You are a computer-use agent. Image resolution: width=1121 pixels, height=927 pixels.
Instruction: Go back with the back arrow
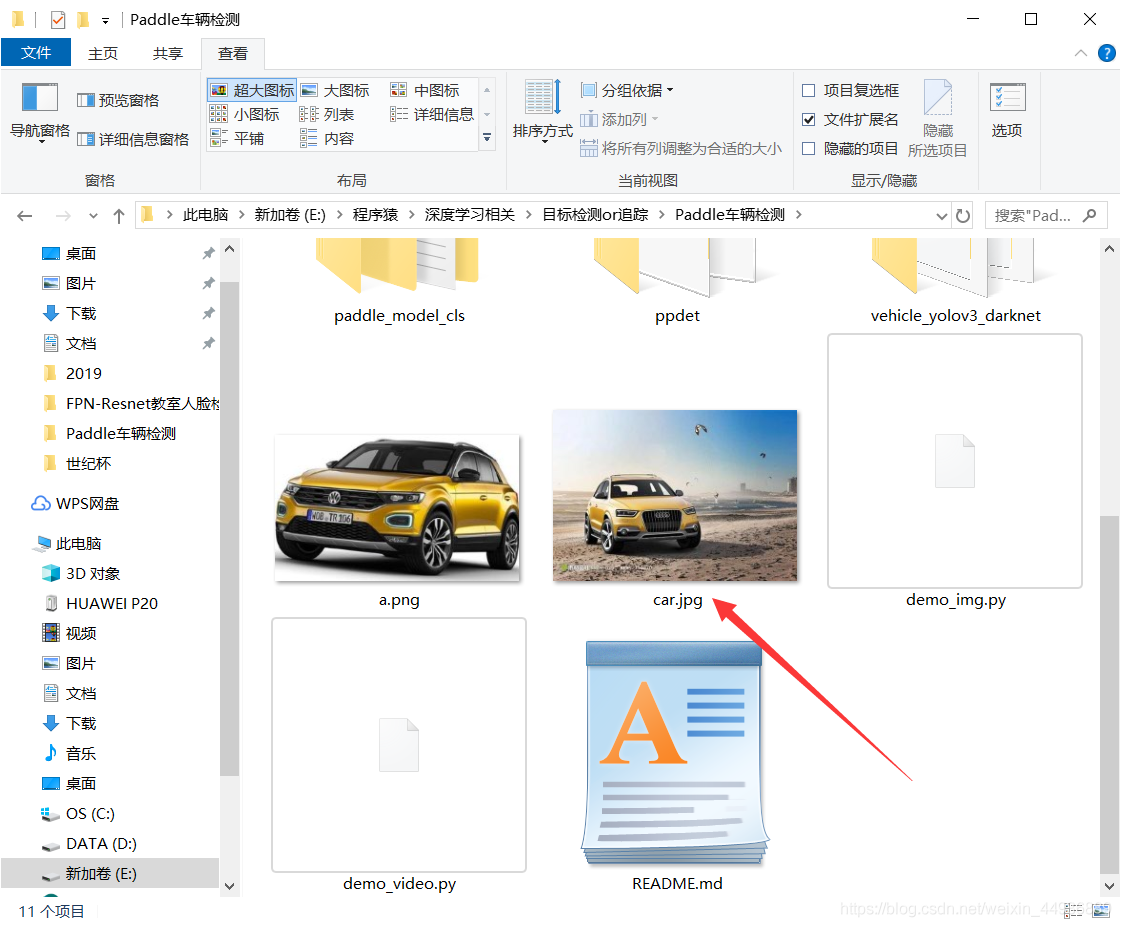(25, 215)
